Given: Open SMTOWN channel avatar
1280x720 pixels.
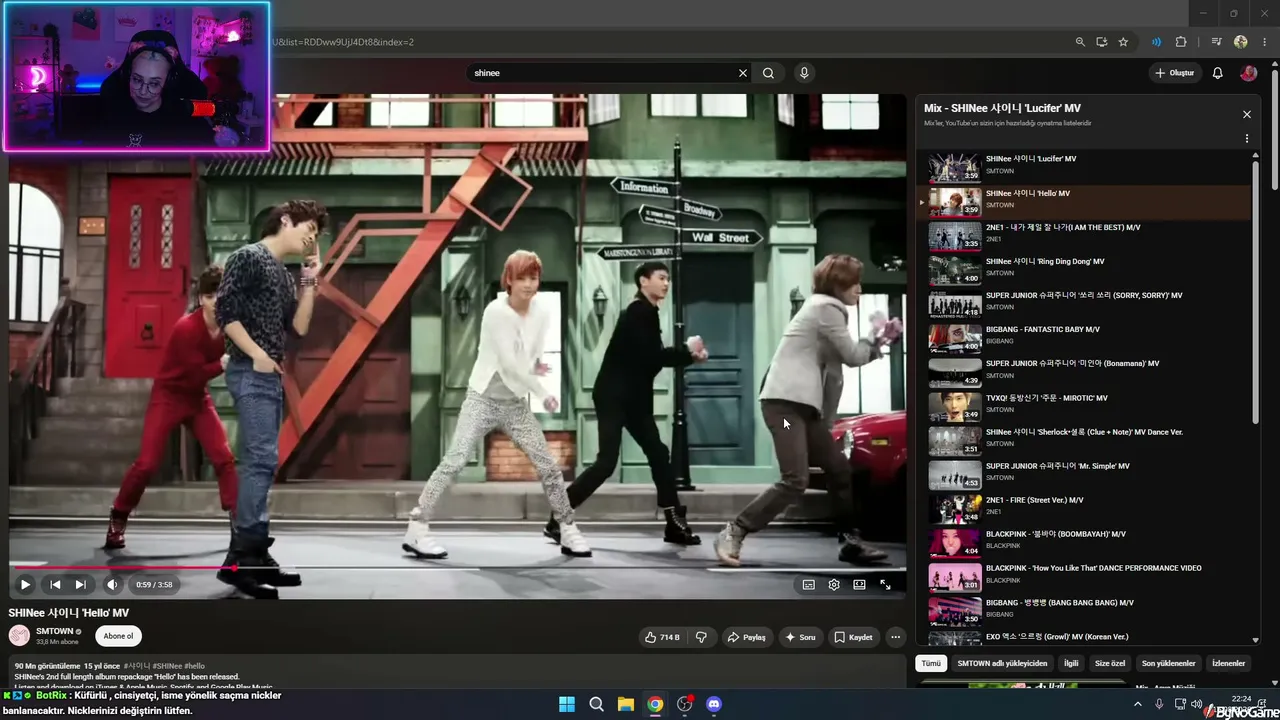Looking at the screenshot, I should click(19, 636).
